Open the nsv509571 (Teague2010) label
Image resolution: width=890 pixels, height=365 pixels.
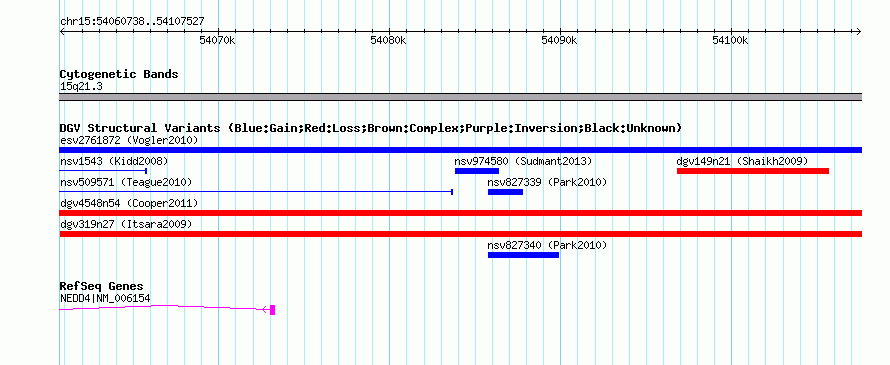126,182
